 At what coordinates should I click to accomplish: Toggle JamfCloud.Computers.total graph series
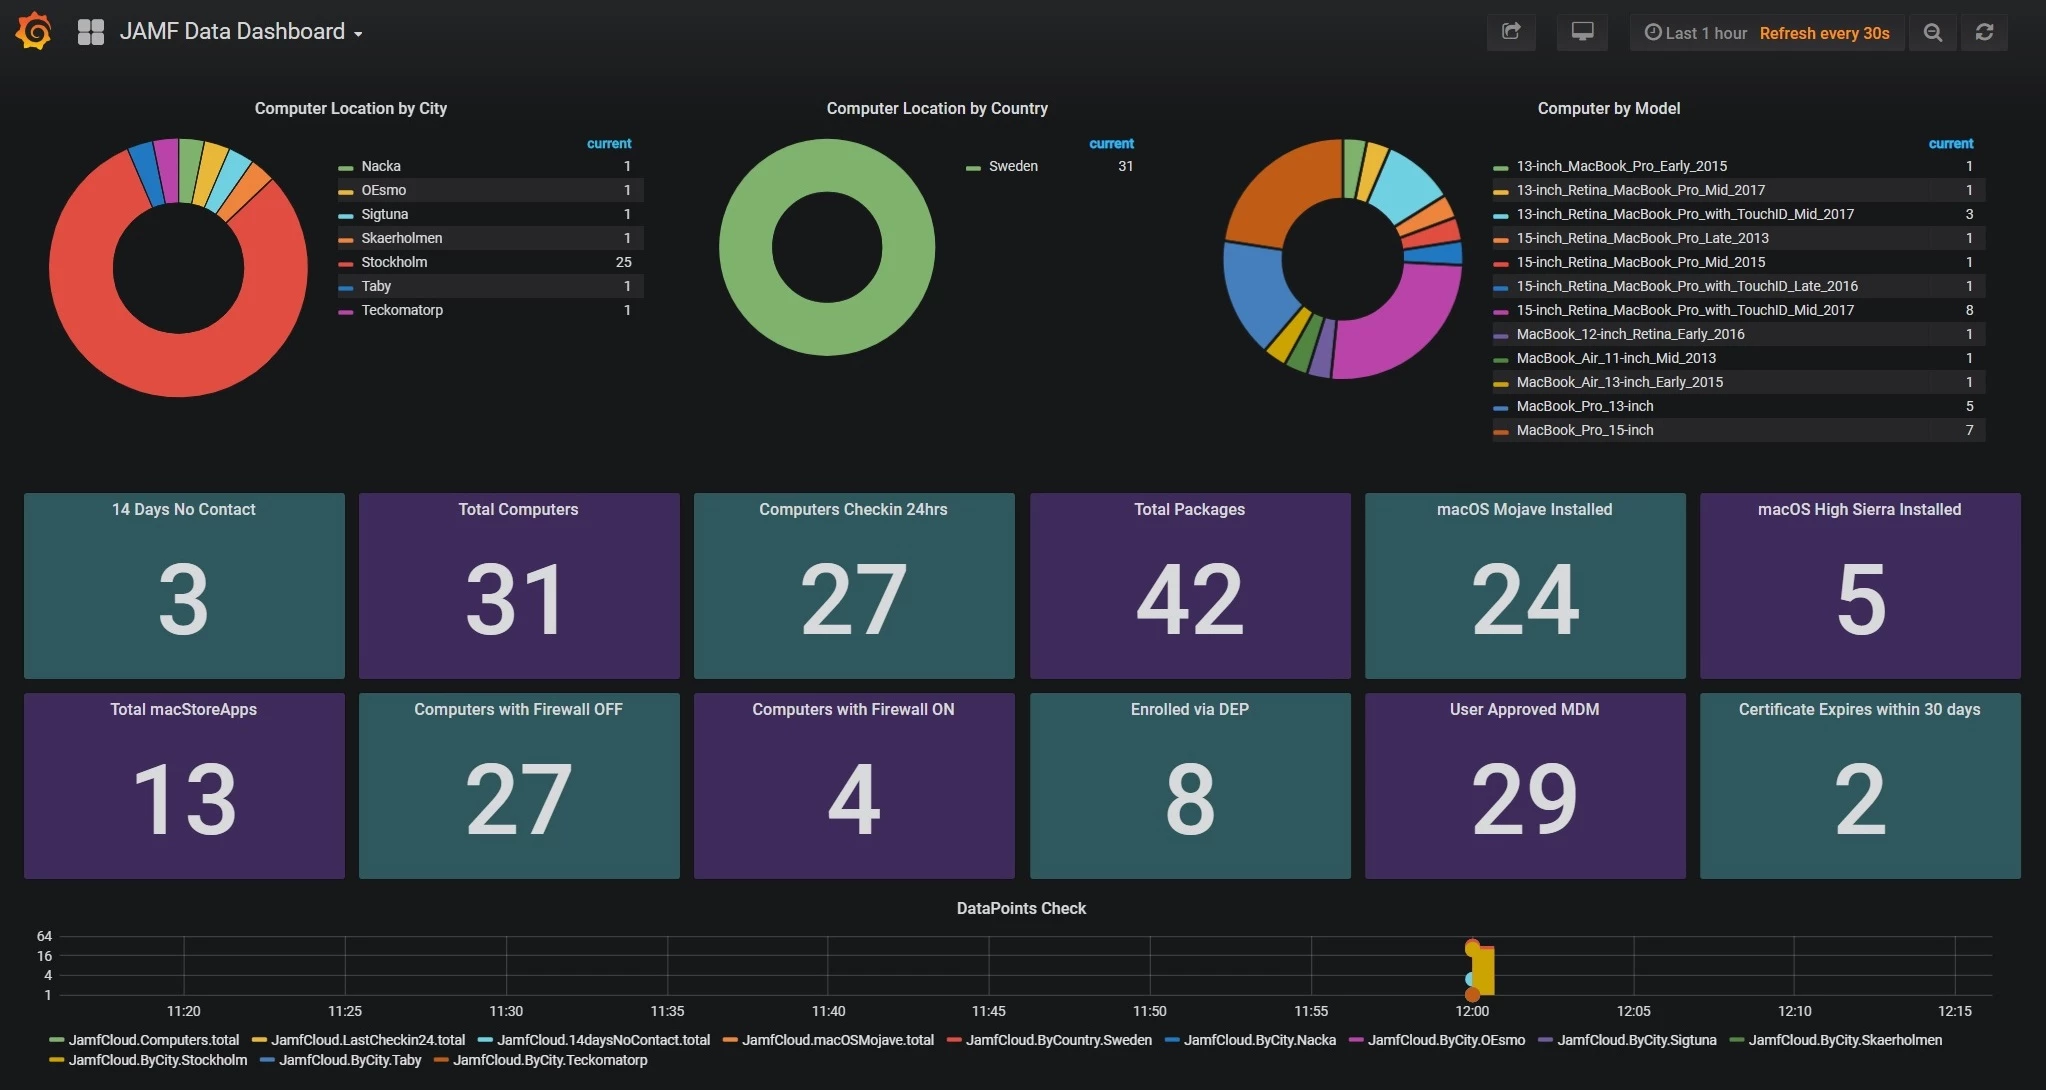pos(153,1040)
